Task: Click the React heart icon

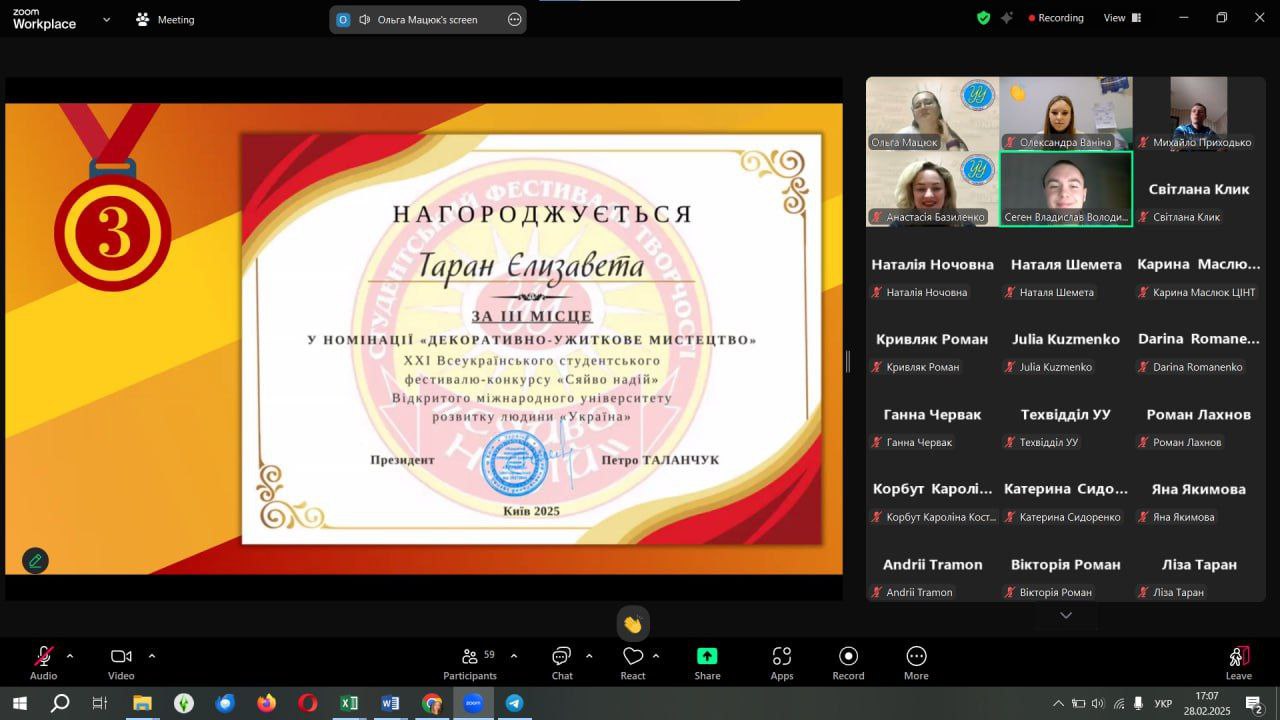Action: click(x=633, y=657)
